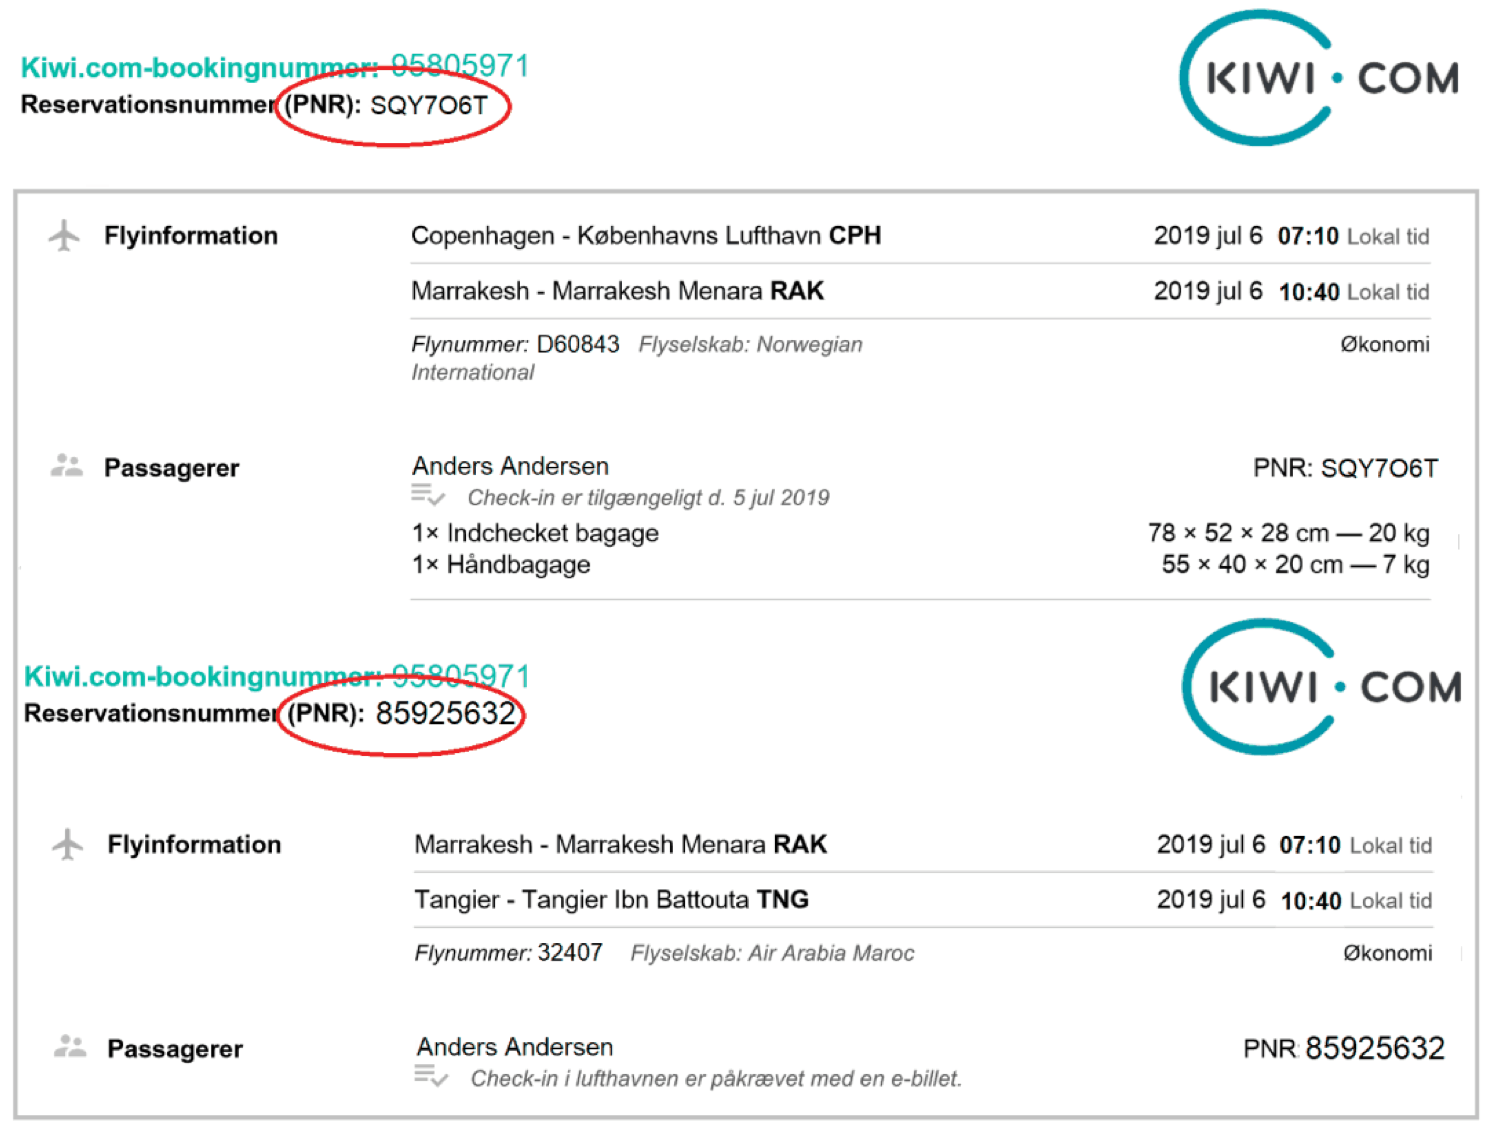Click Økonomi class on Air Arabia flight
Image resolution: width=1489 pixels, height=1125 pixels.
point(1388,953)
